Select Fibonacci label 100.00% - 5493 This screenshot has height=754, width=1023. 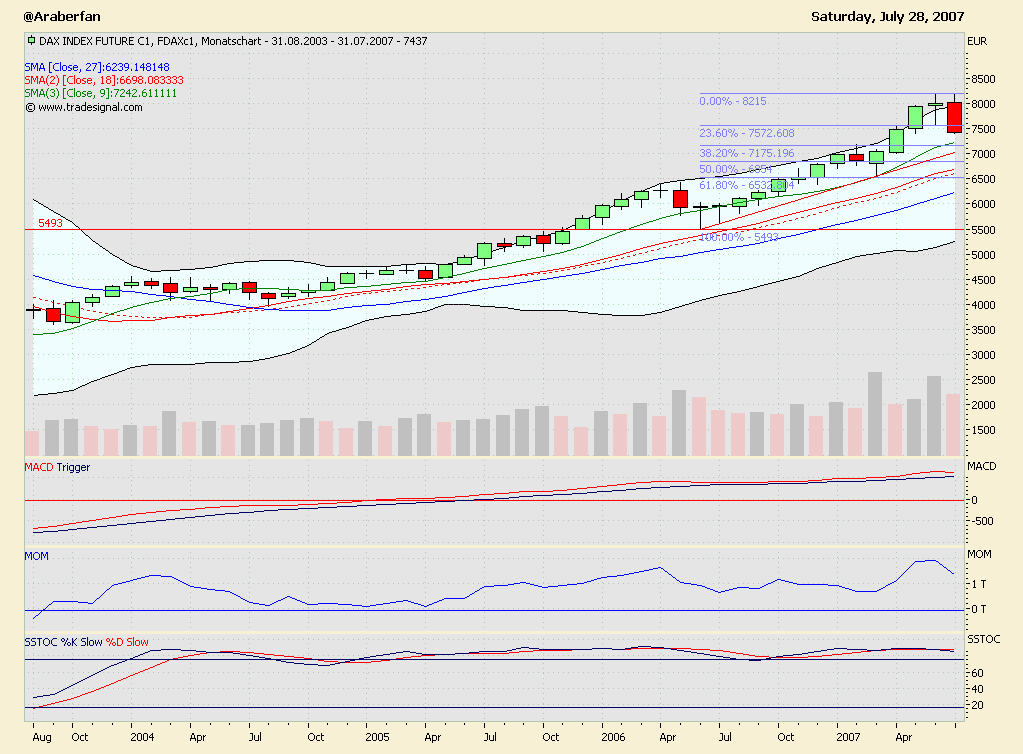pos(739,237)
